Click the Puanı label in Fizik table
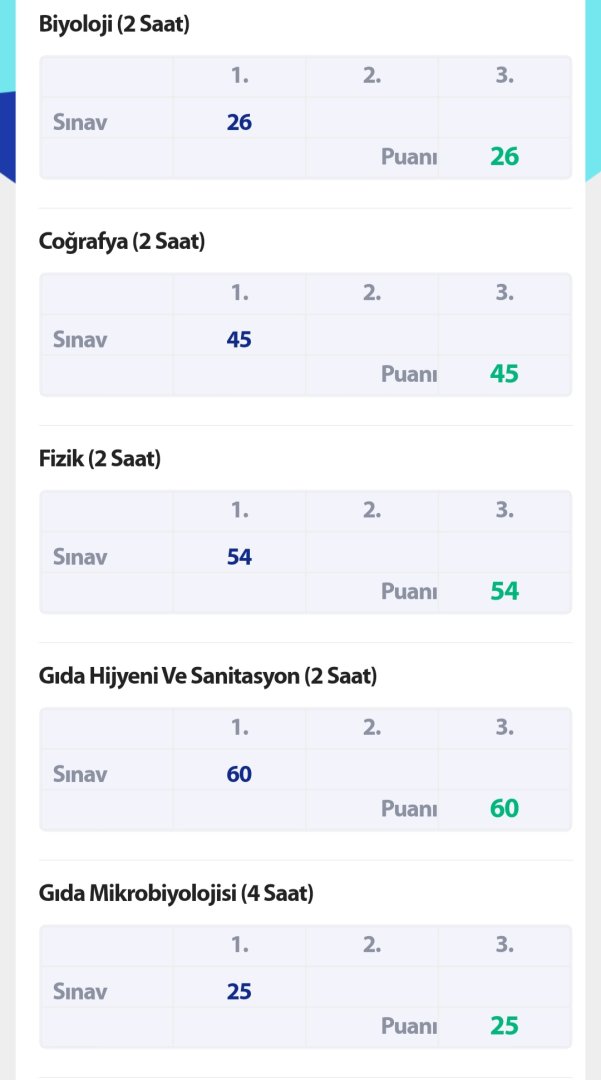The height and width of the screenshot is (1080, 601). coord(409,591)
